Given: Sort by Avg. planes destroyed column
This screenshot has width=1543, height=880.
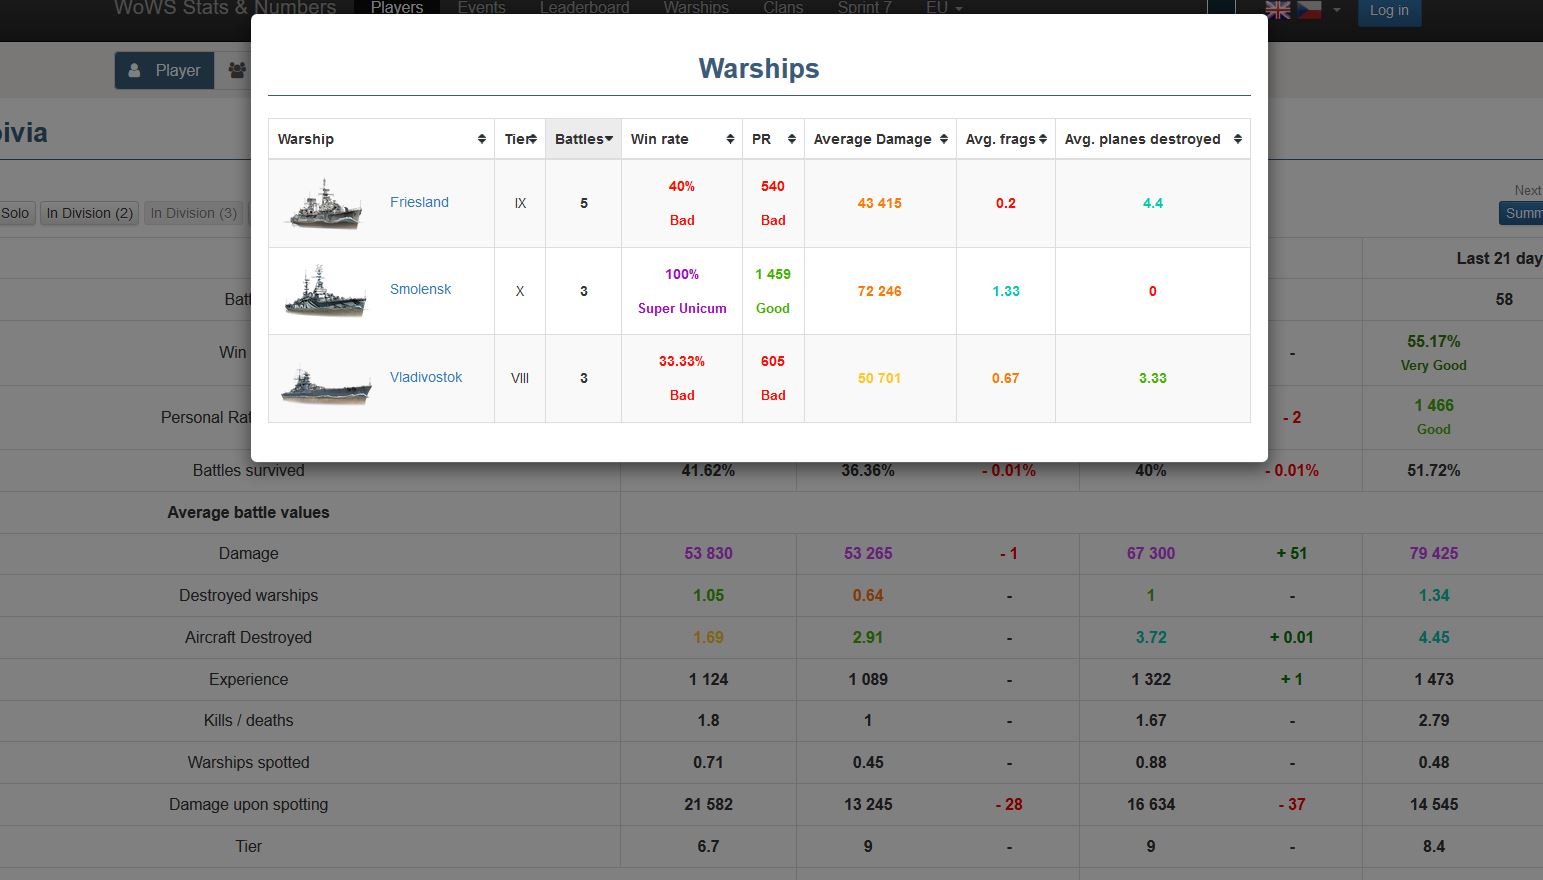Looking at the screenshot, I should [1153, 139].
